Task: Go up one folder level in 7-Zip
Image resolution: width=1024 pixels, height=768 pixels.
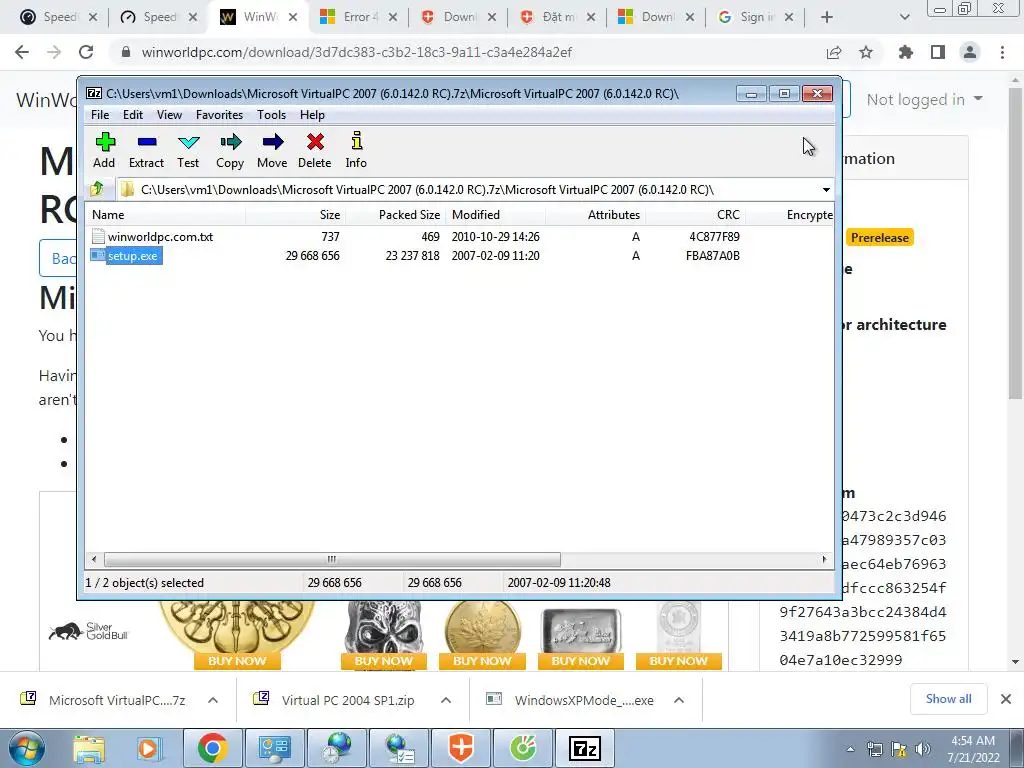Action: [x=97, y=189]
